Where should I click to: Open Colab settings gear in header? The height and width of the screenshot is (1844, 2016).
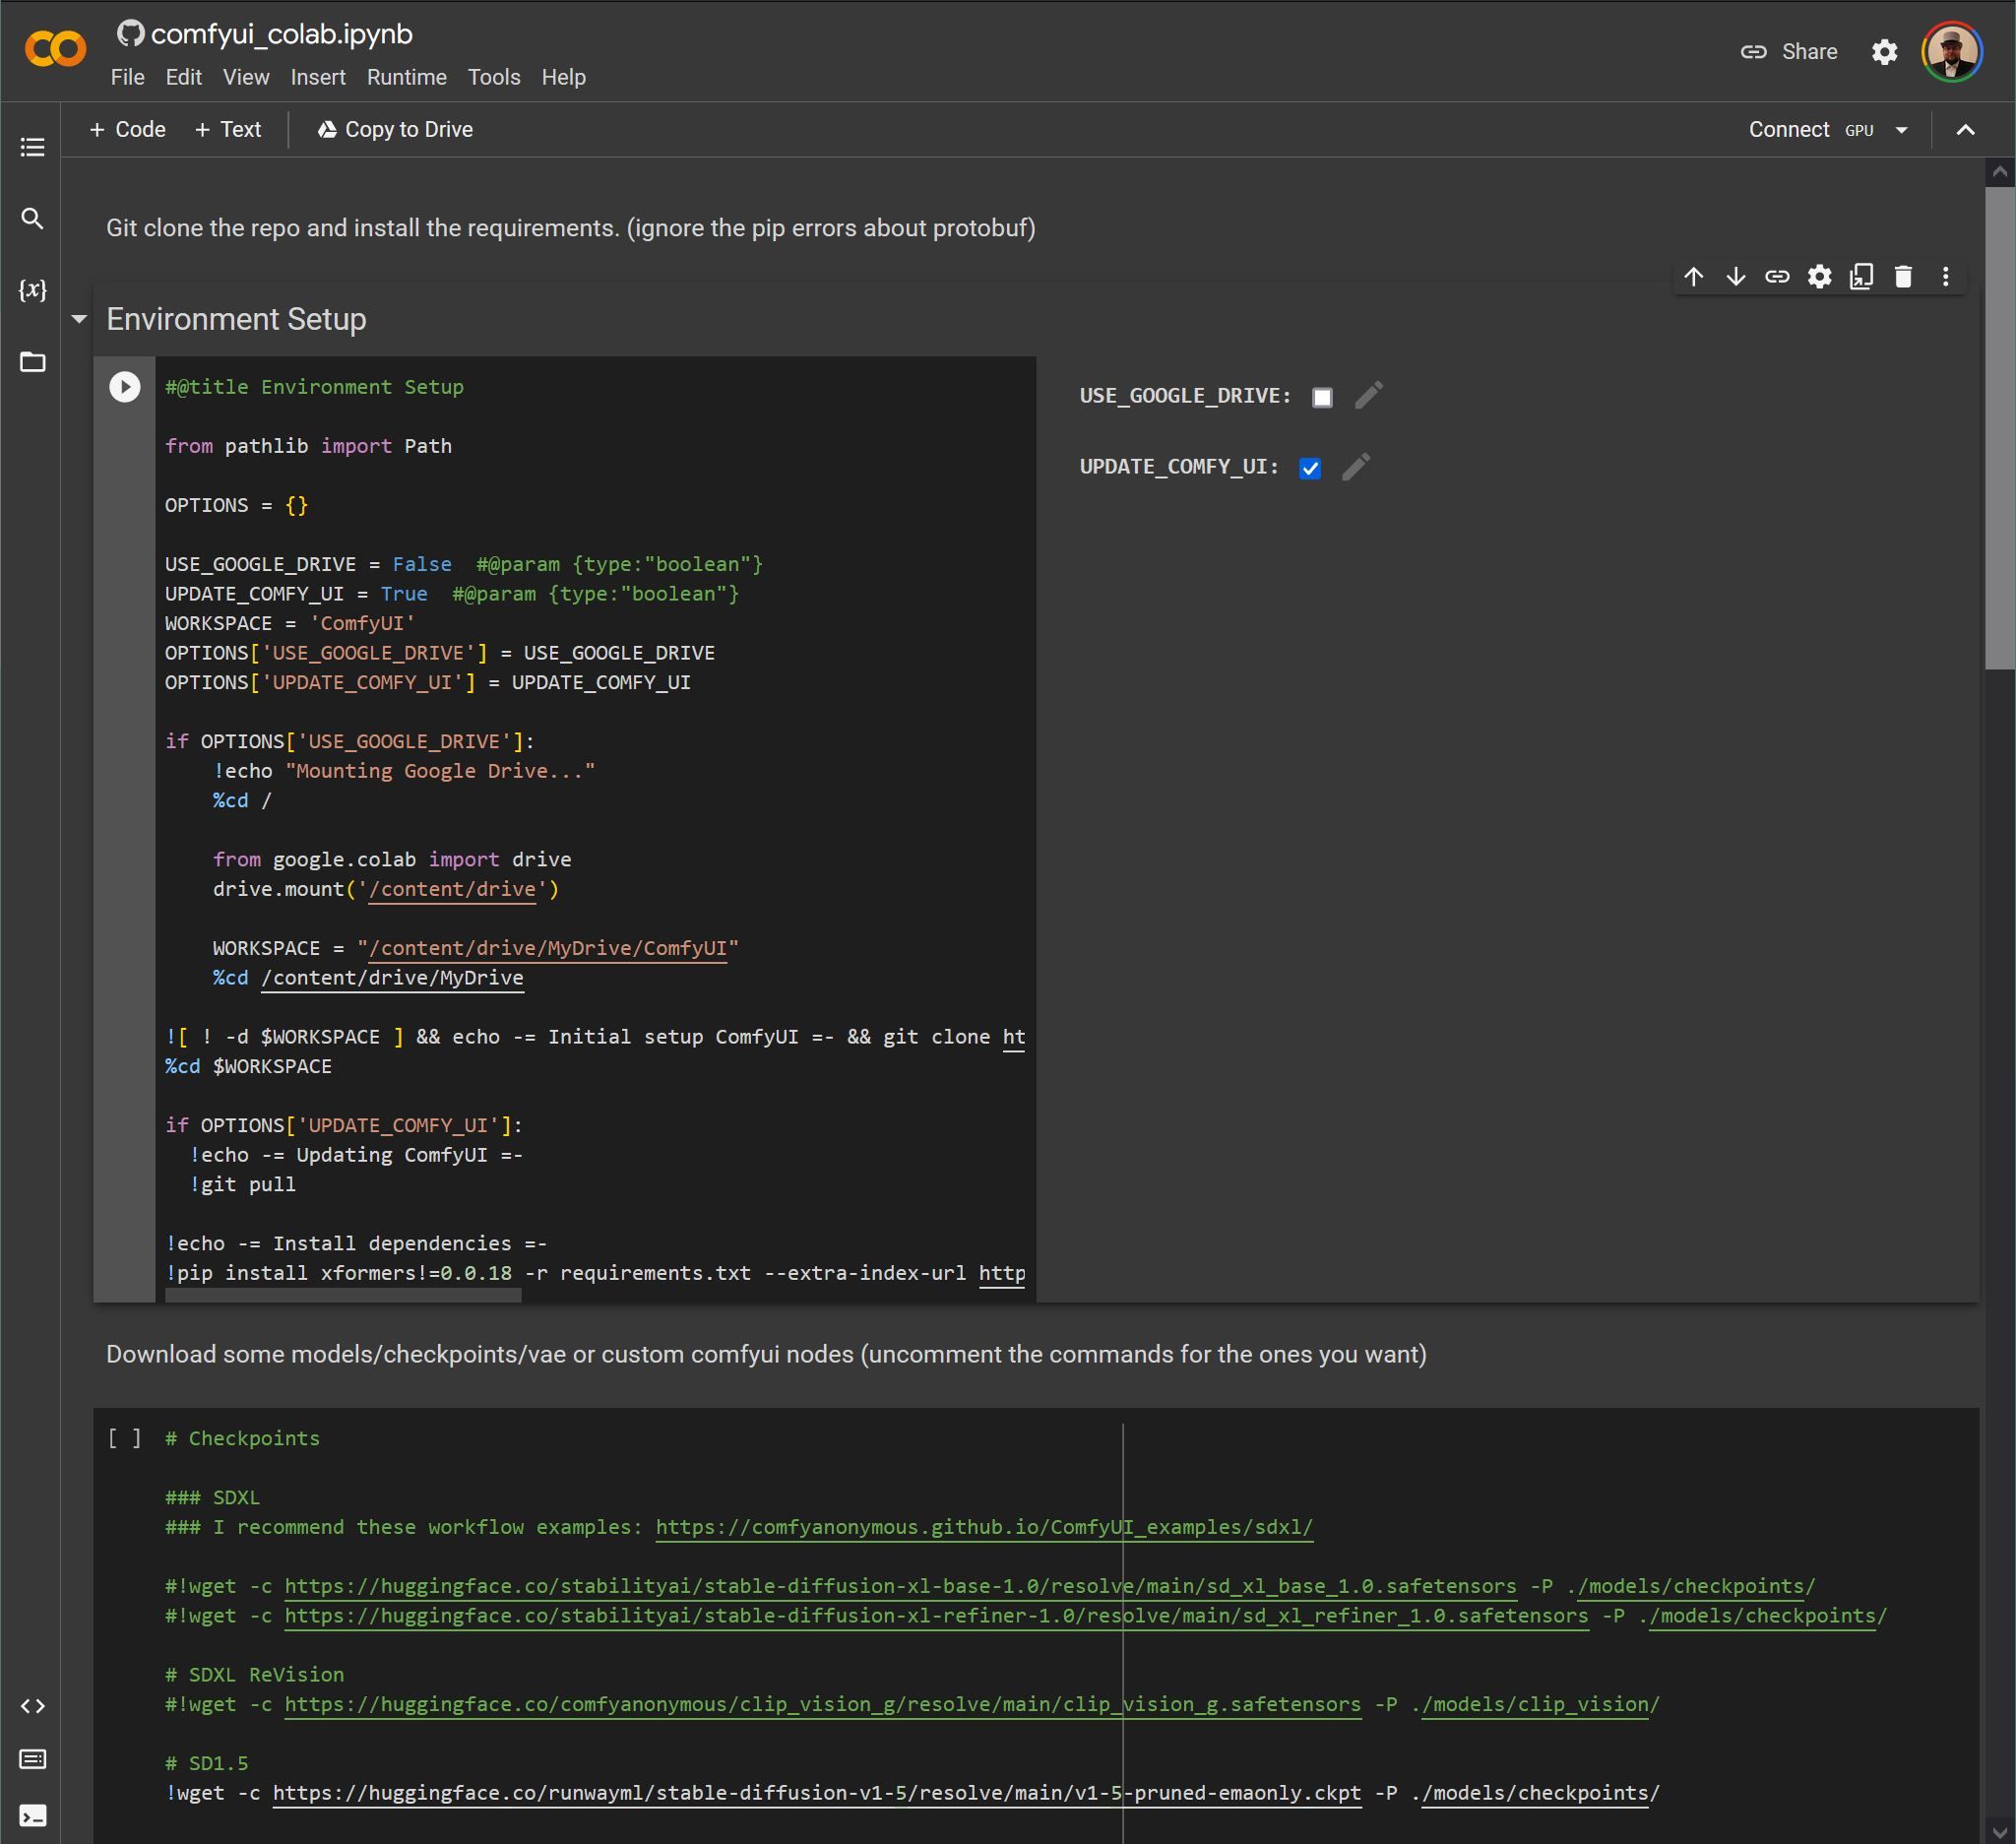pyautogui.click(x=1884, y=52)
